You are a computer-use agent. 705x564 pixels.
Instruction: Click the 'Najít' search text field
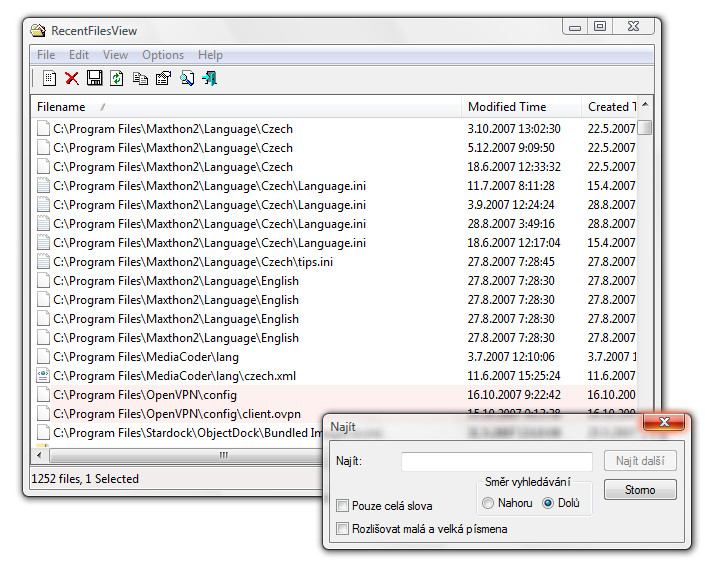497,461
